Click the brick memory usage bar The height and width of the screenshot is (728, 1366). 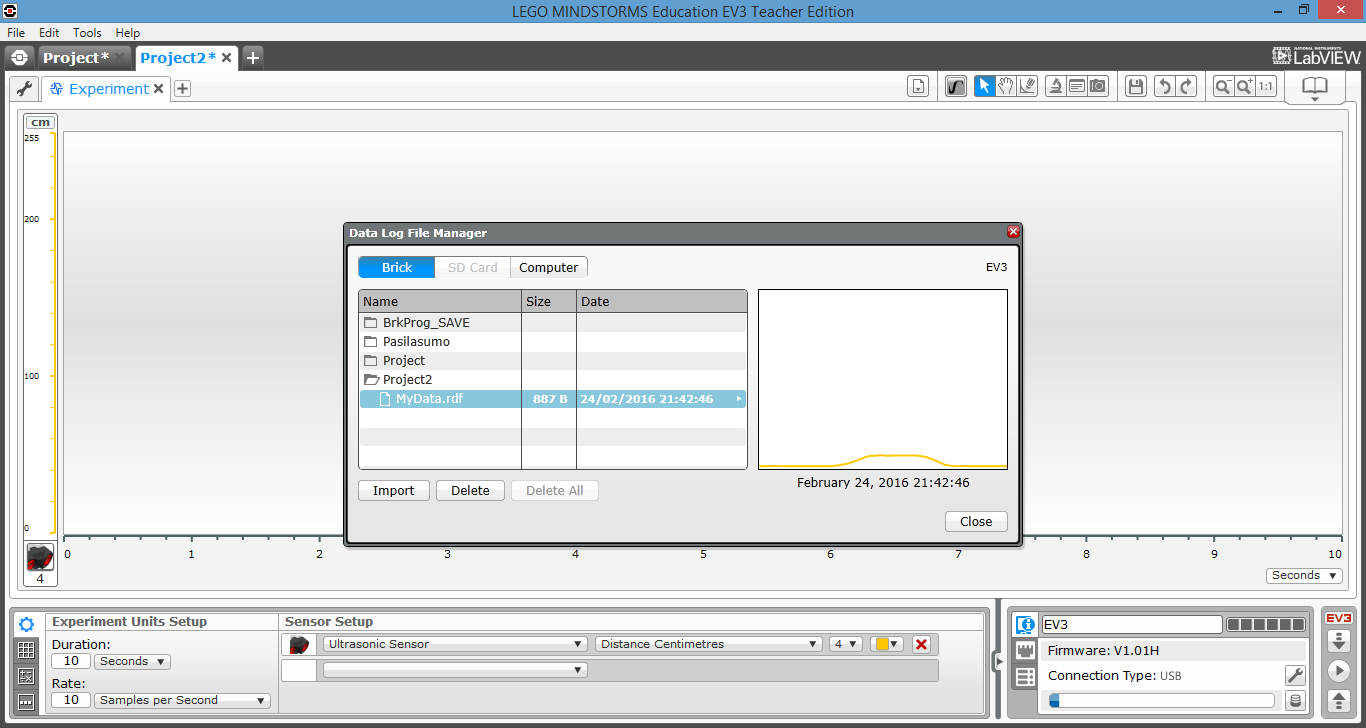pyautogui.click(x=1162, y=701)
